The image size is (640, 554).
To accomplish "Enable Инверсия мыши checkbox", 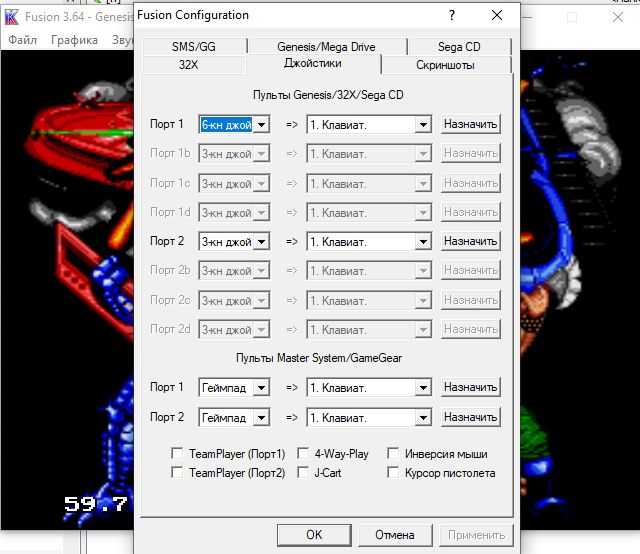I will (x=393, y=453).
